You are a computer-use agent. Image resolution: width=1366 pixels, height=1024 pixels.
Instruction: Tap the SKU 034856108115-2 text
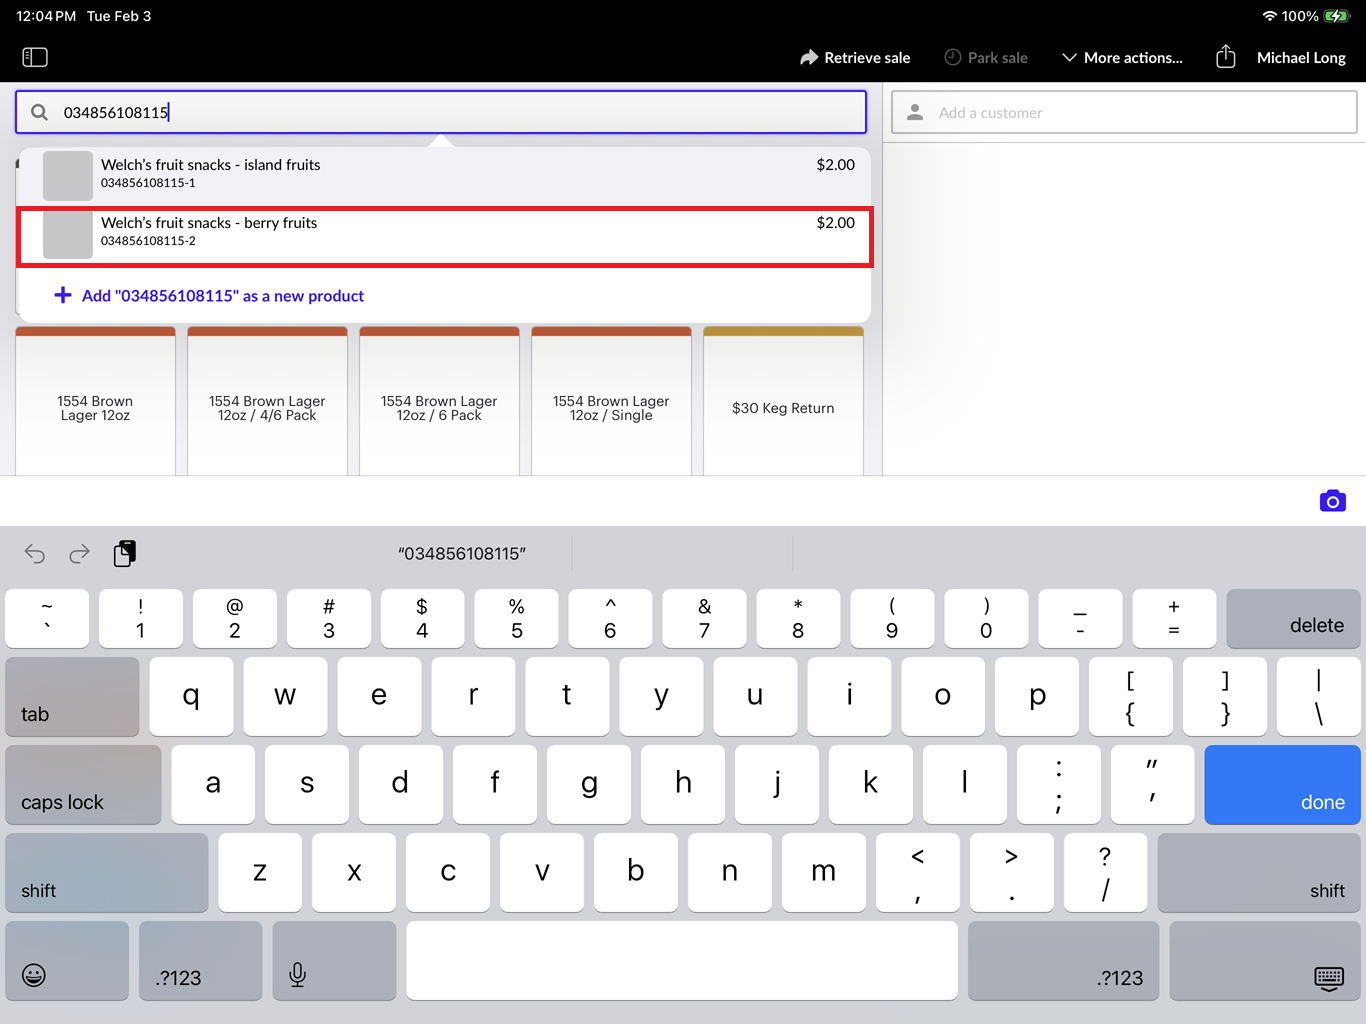148,241
